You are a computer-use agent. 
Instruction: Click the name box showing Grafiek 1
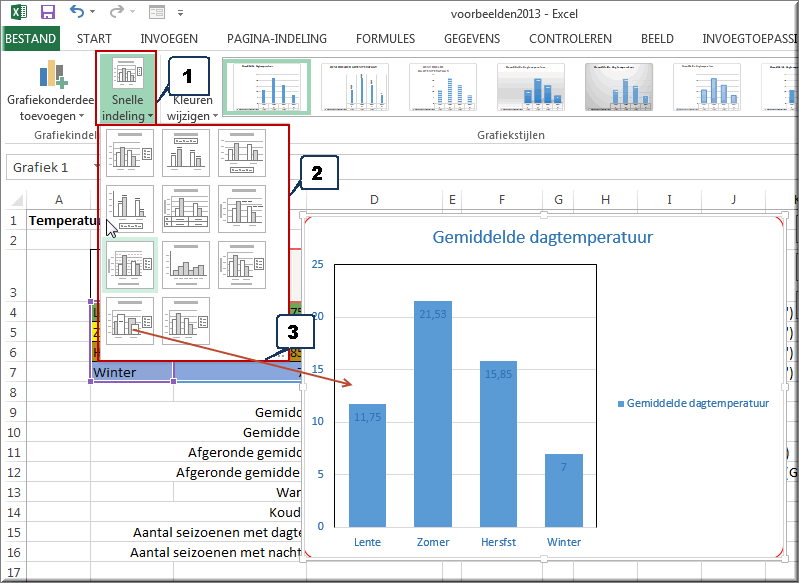50,167
